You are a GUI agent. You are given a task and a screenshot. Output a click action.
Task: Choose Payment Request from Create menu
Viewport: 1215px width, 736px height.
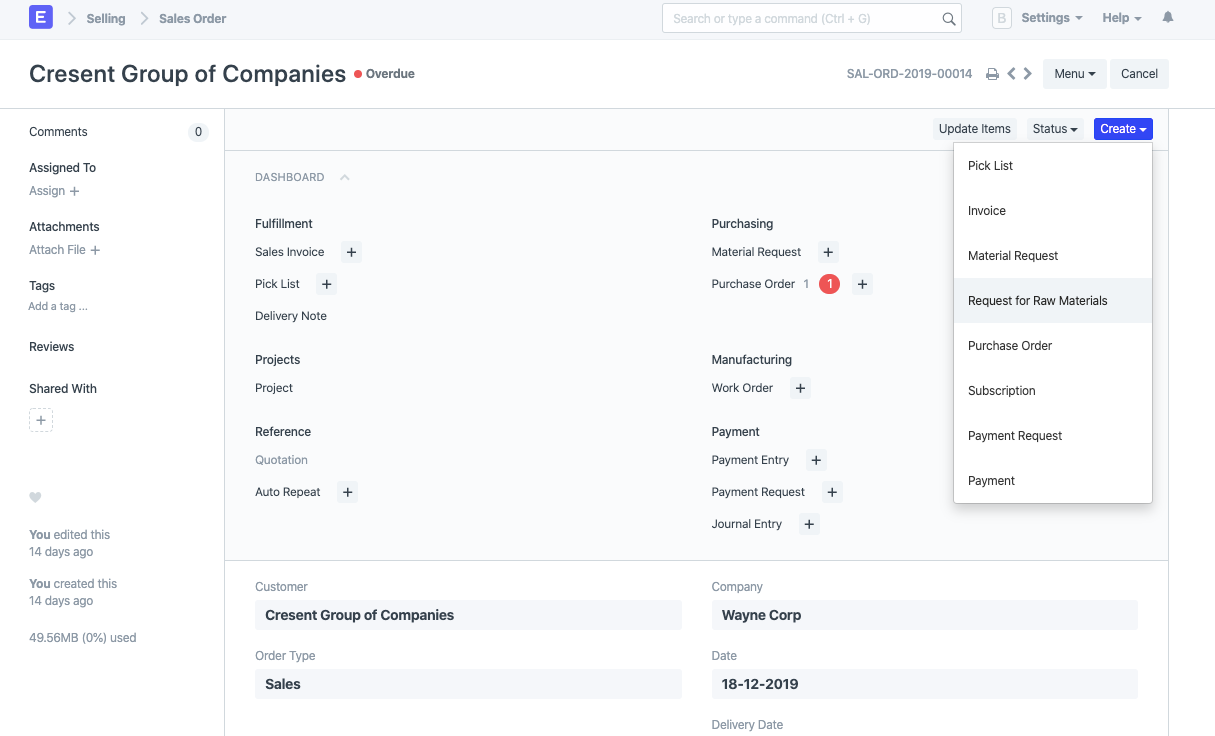click(1015, 436)
